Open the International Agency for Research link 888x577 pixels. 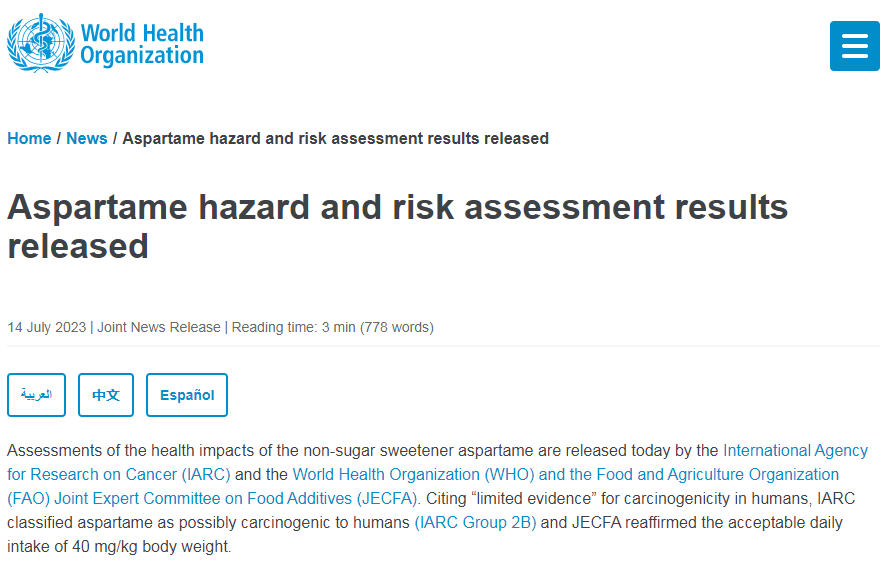click(x=795, y=450)
